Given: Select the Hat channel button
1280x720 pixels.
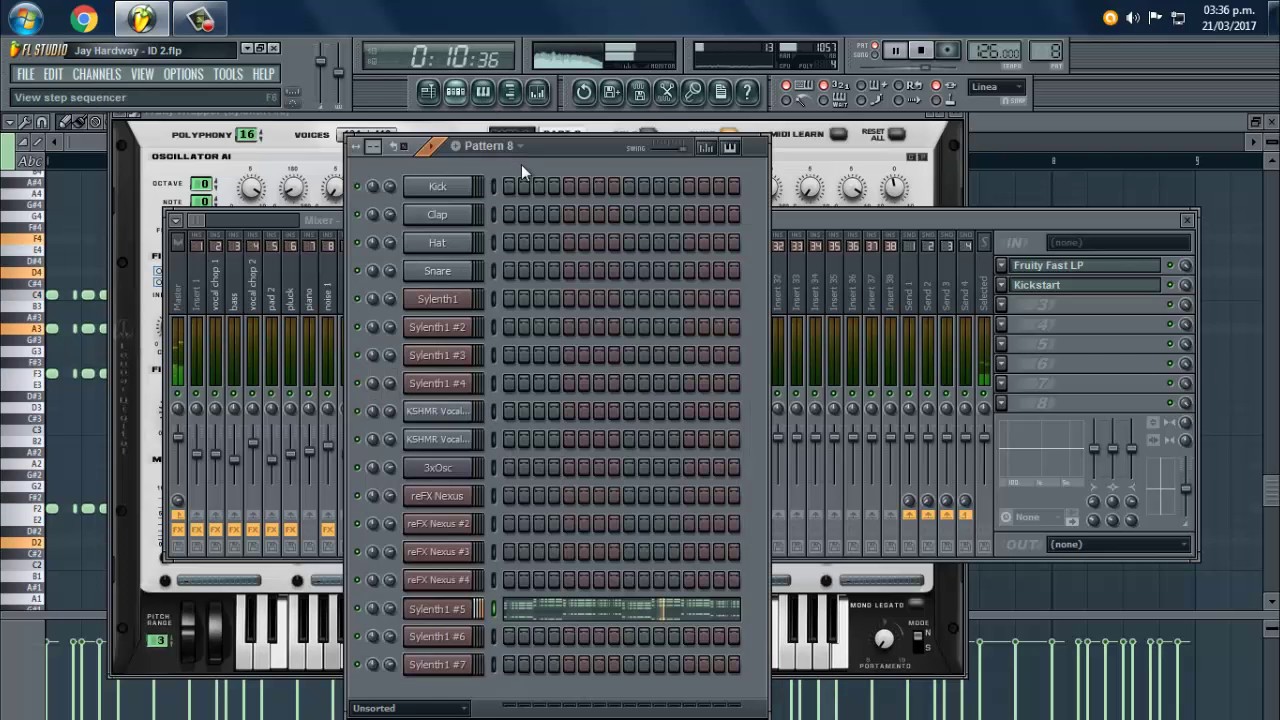Looking at the screenshot, I should coord(437,243).
